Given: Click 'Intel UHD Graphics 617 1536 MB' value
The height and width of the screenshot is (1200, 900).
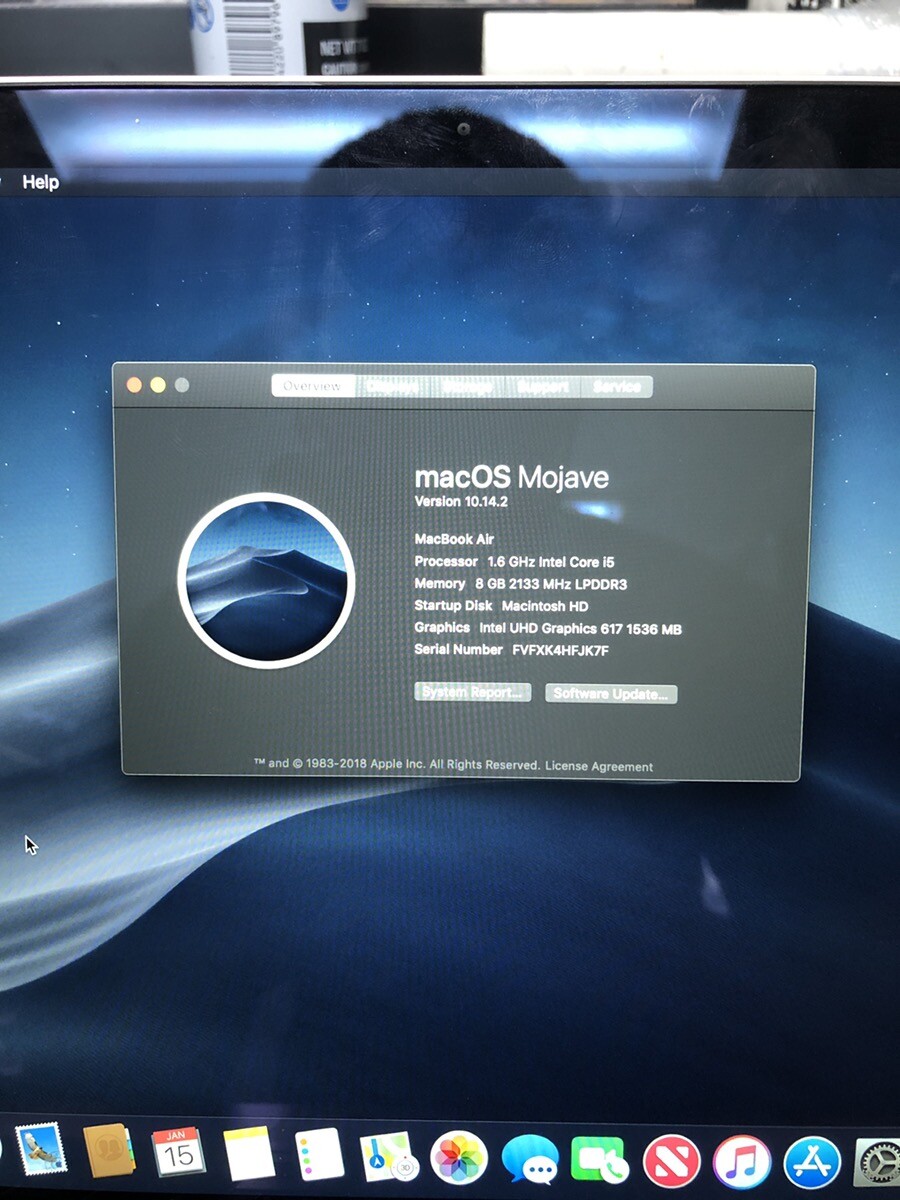Looking at the screenshot, I should (581, 629).
